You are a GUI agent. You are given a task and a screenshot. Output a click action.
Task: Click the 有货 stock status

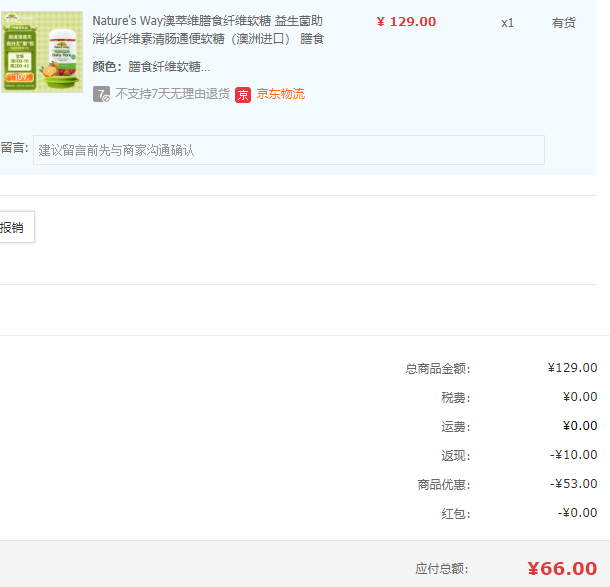coord(564,22)
